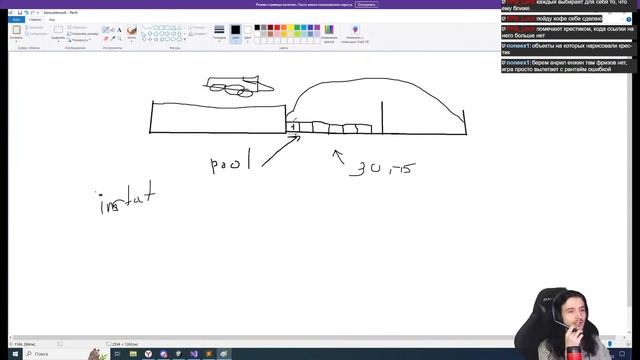Image resolution: width=640 pixels, height=360 pixels.
Task: Click the Resize command in Image group
Action: [83, 34]
